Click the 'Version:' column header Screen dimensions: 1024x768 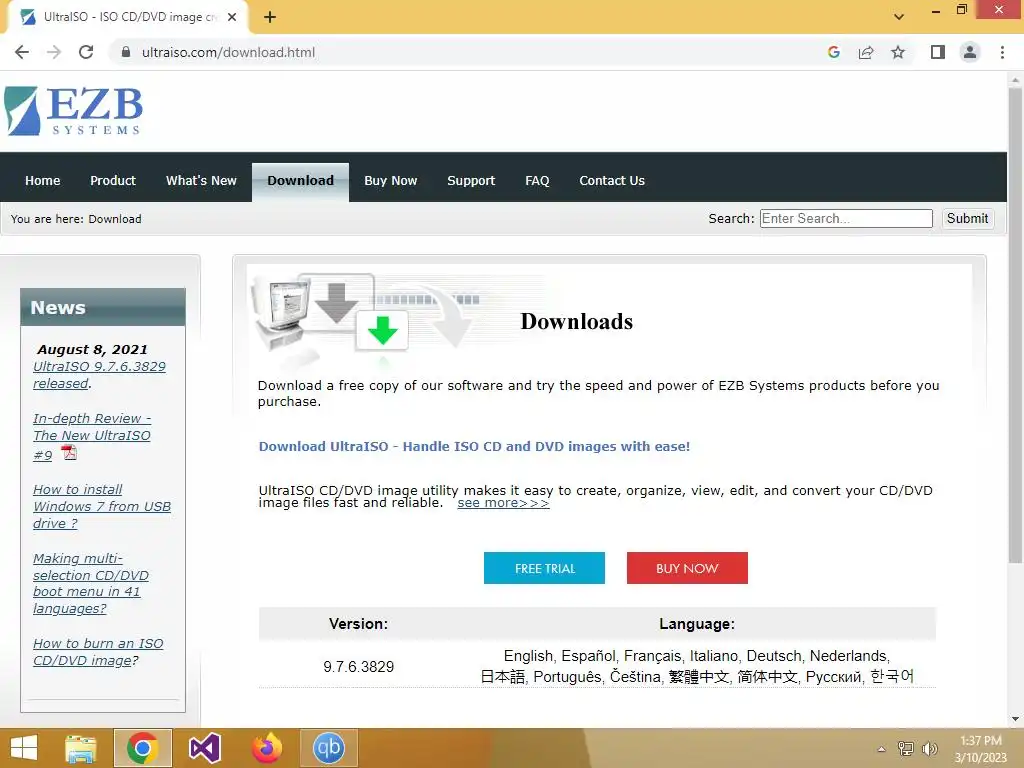pyautogui.click(x=359, y=624)
